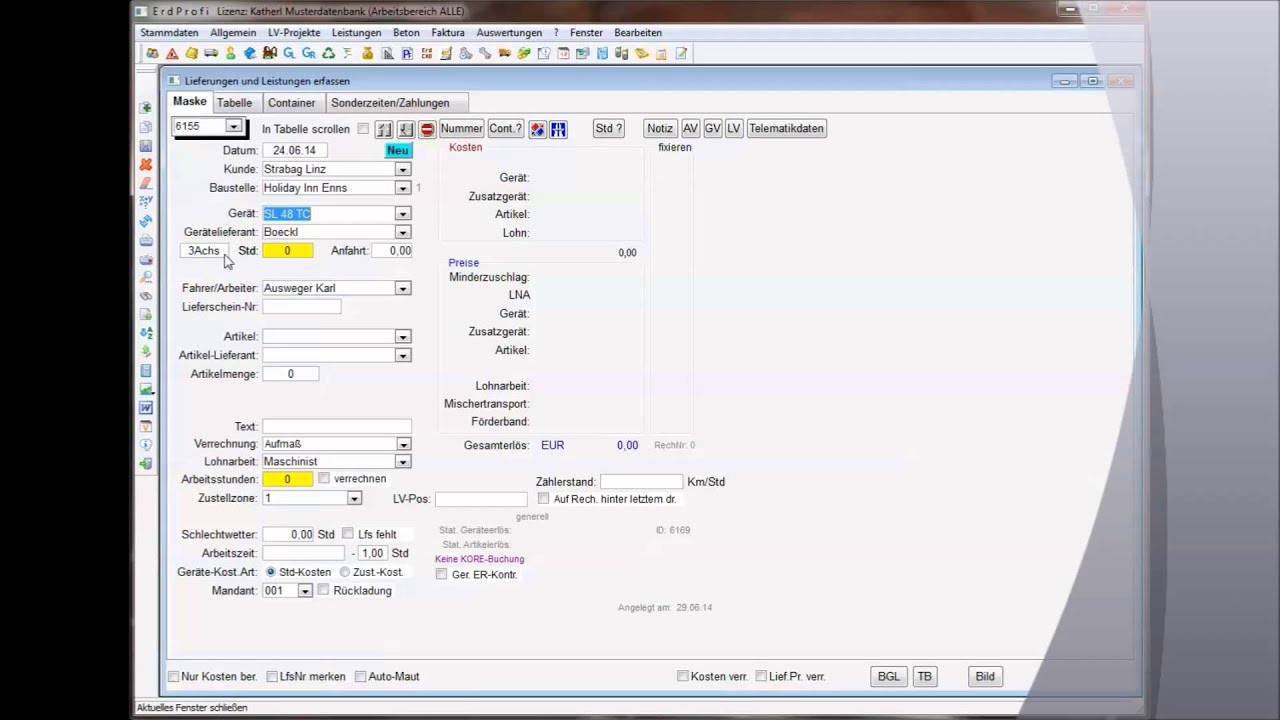Toggle Nur Kosten ber. checkbox

click(x=174, y=676)
